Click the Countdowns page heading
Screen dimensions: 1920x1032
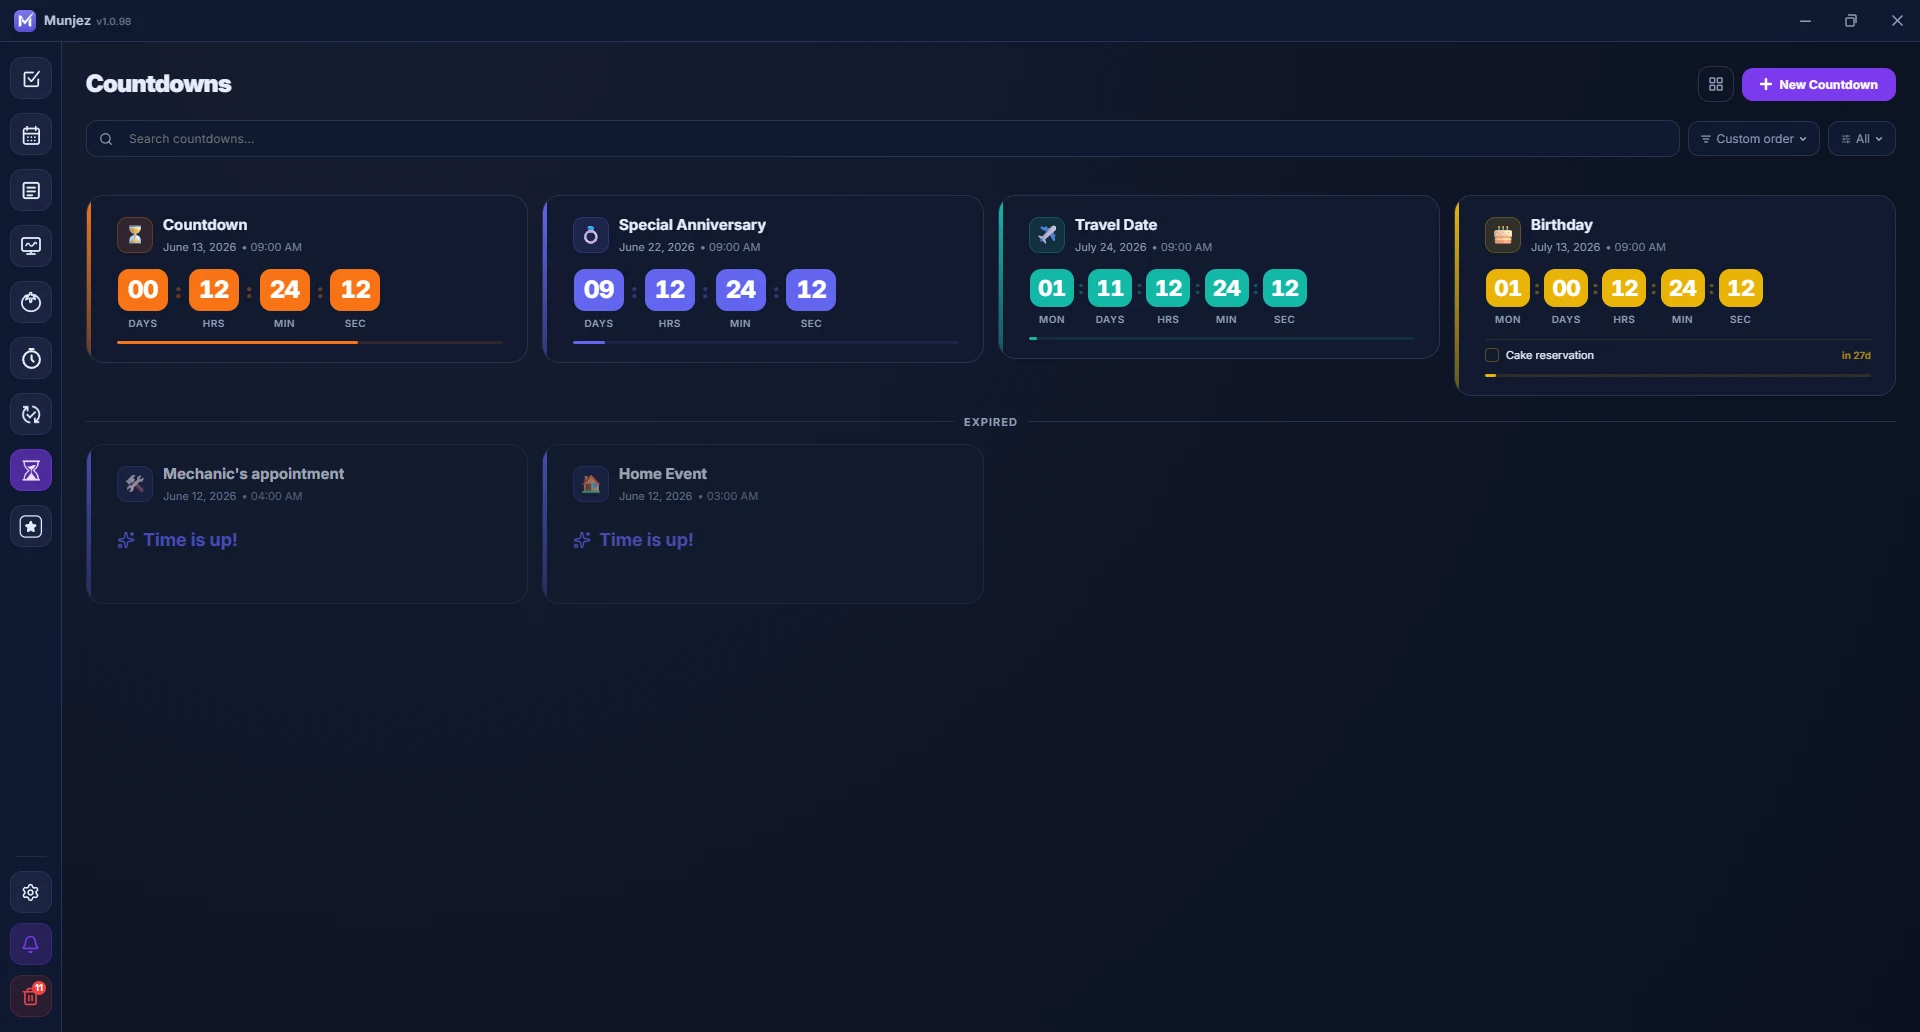(159, 84)
